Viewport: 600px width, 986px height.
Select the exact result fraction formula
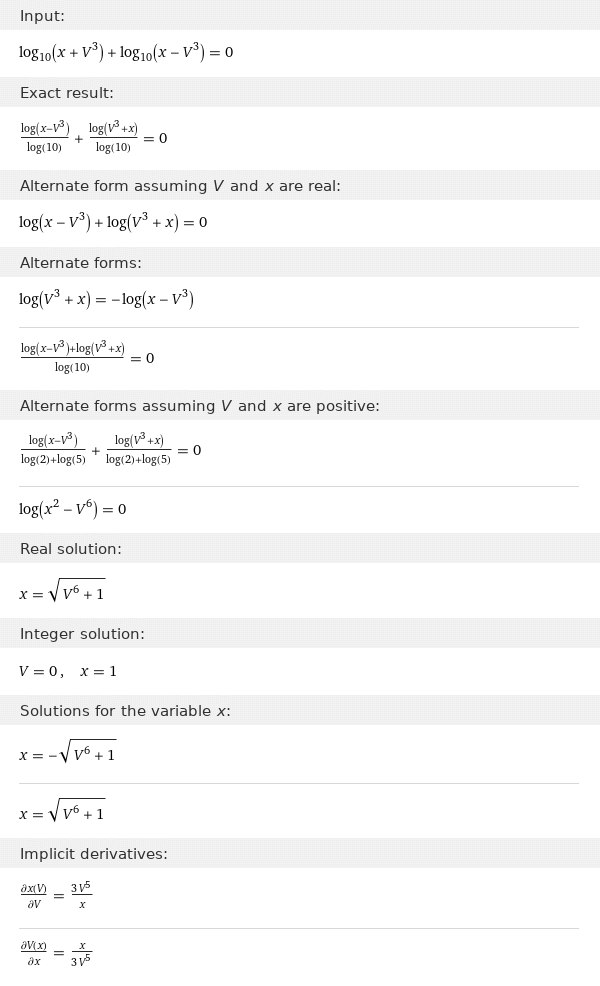(x=94, y=138)
